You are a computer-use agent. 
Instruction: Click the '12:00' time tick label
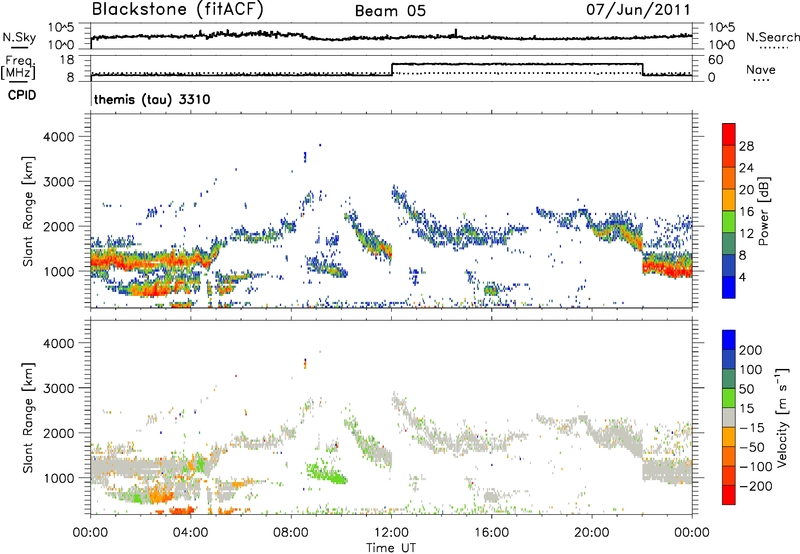[391, 533]
